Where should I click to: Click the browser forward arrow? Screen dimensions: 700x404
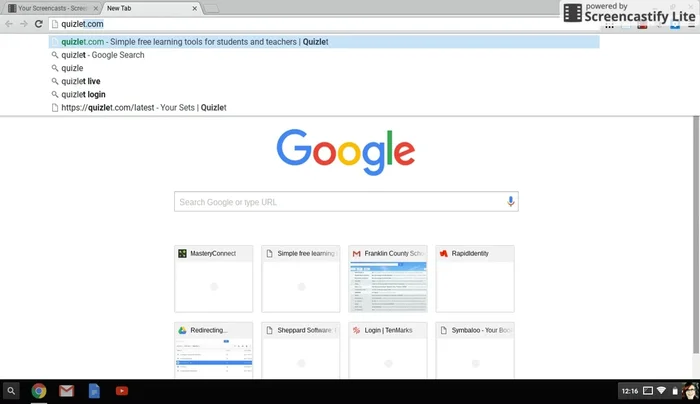24,23
